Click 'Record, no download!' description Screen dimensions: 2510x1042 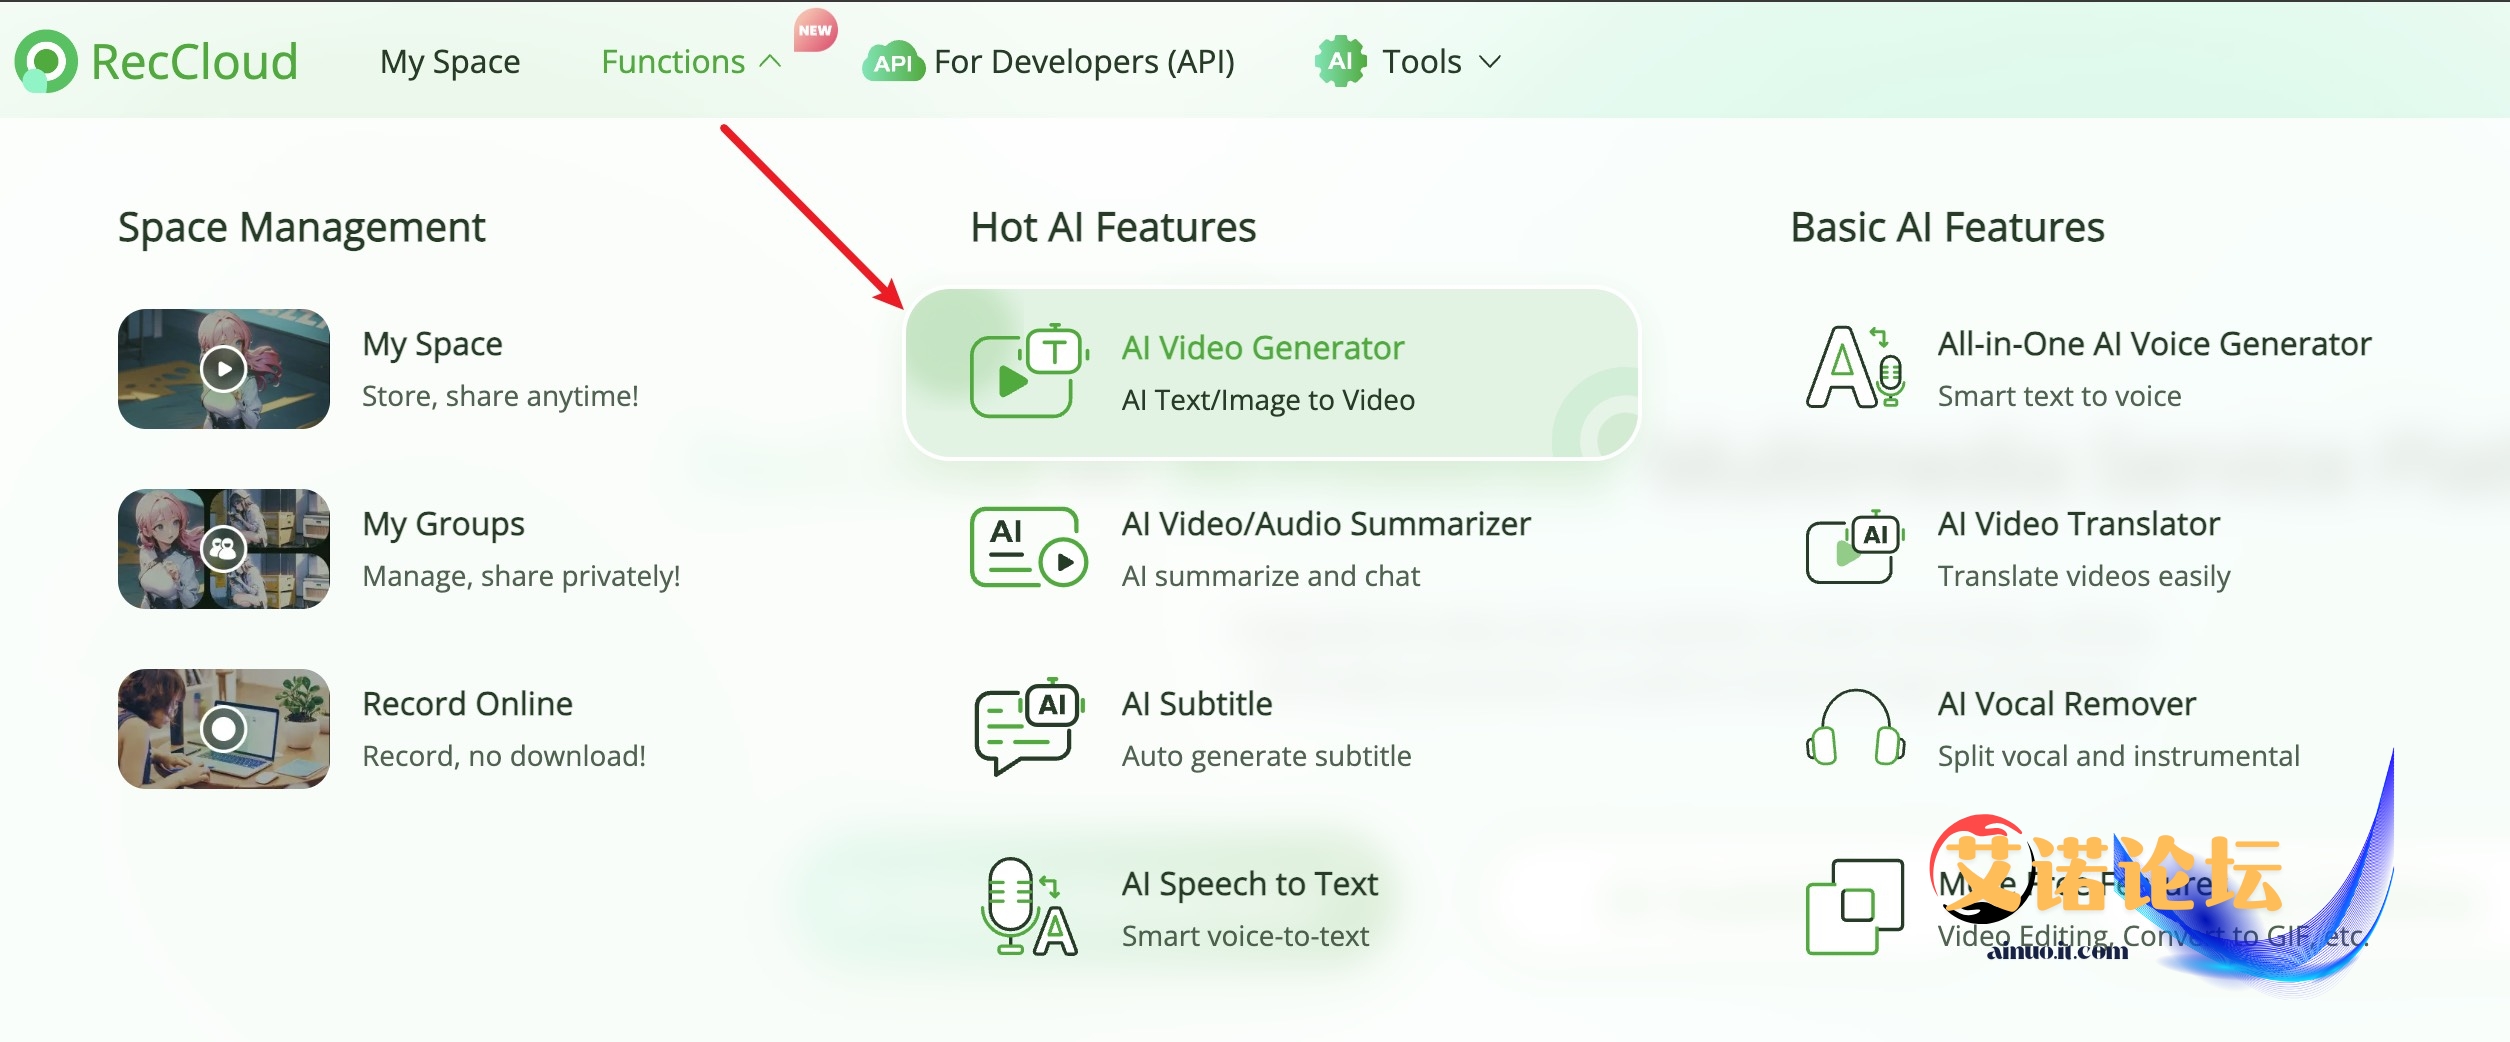503,756
